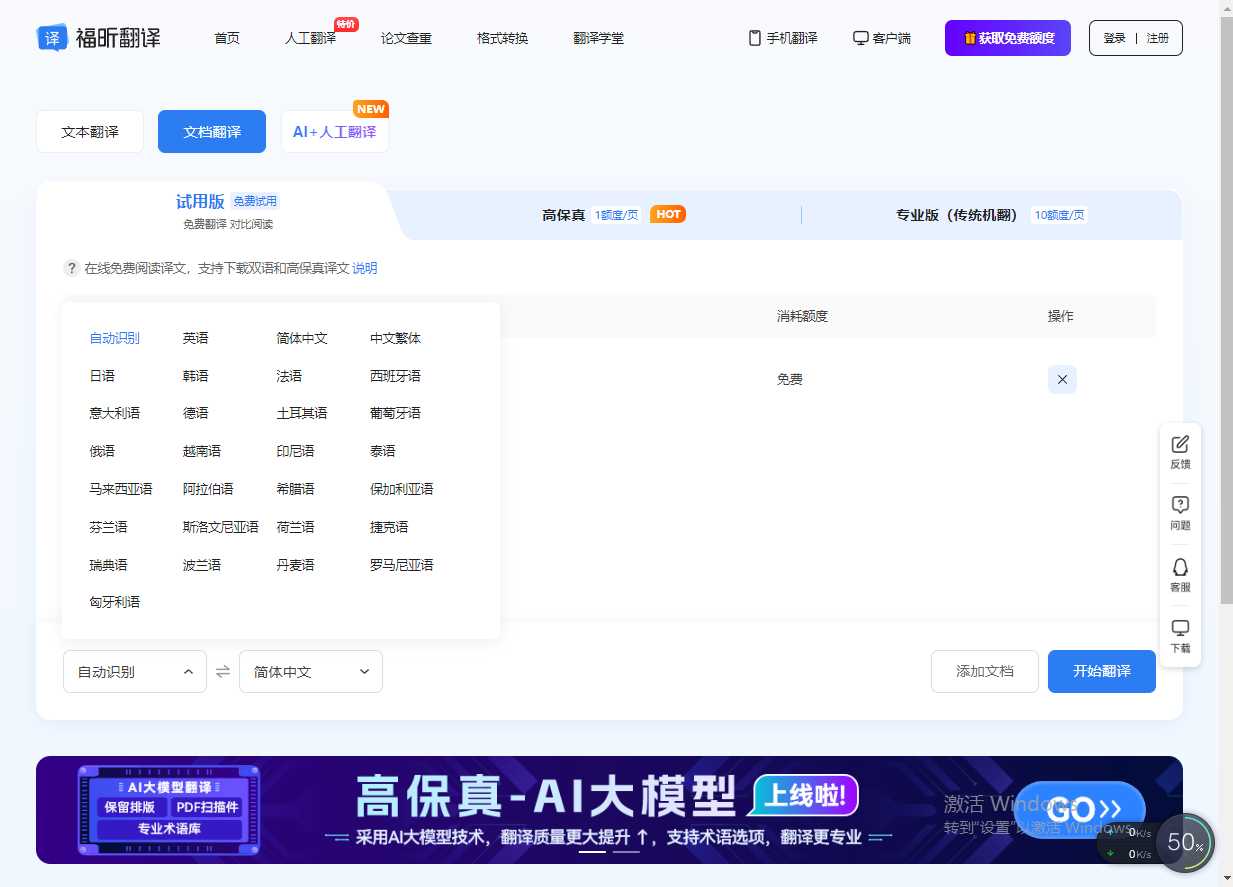The width and height of the screenshot is (1233, 887).
Task: Choose 斯洛文尼亚语 in the language list
Action: tap(220, 527)
